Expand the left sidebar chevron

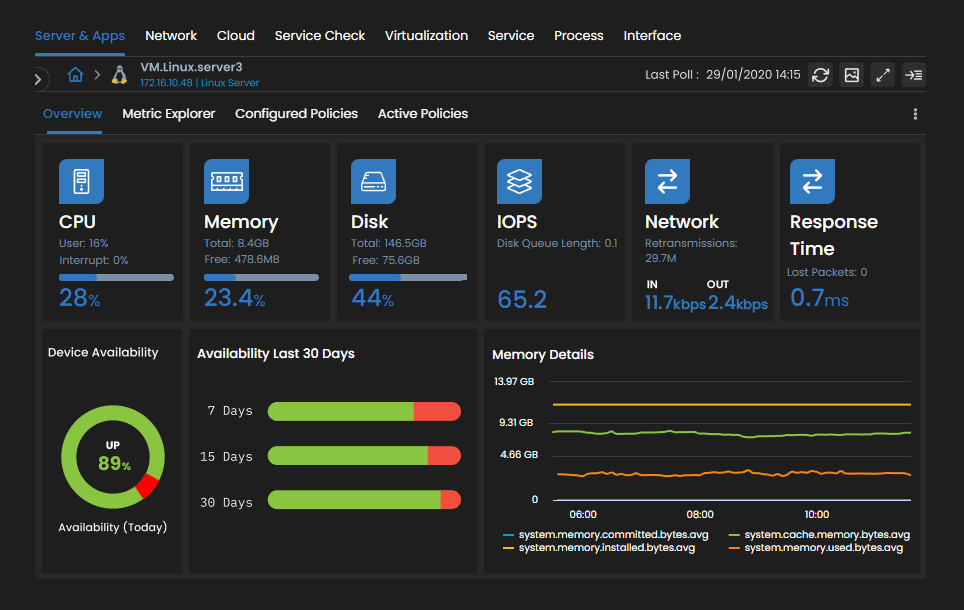pos(38,78)
